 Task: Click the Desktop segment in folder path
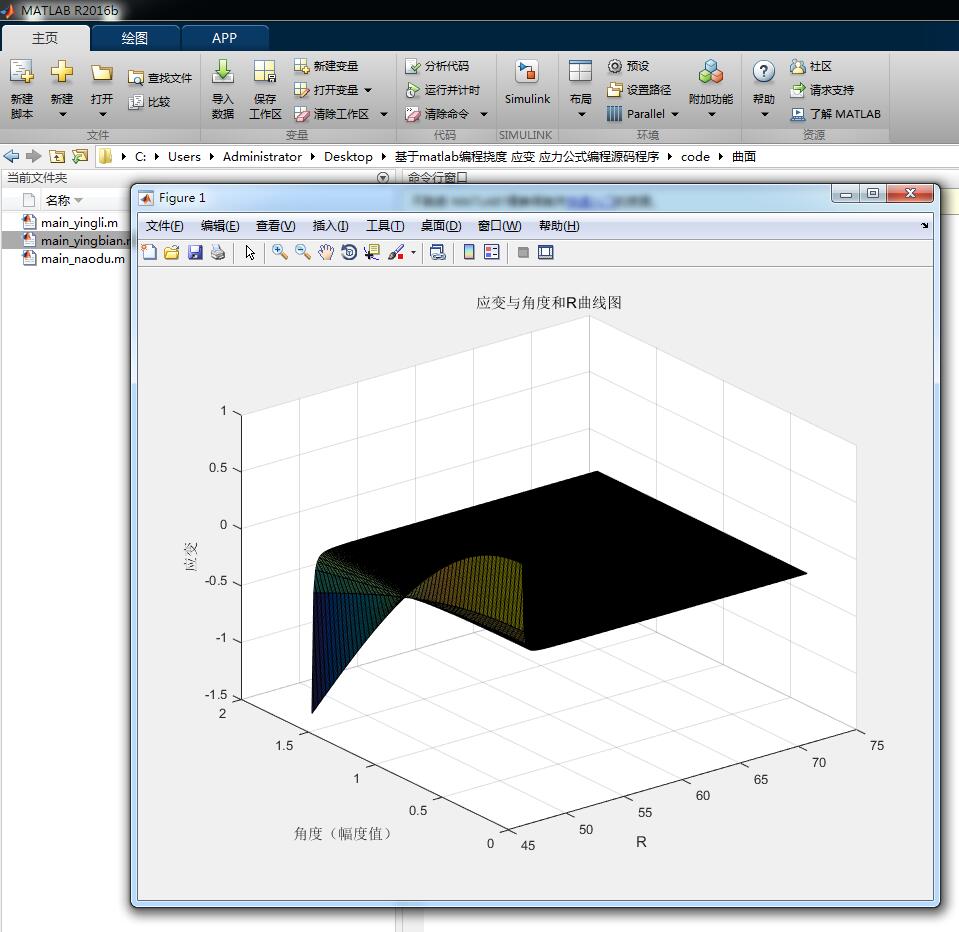pyautogui.click(x=348, y=157)
